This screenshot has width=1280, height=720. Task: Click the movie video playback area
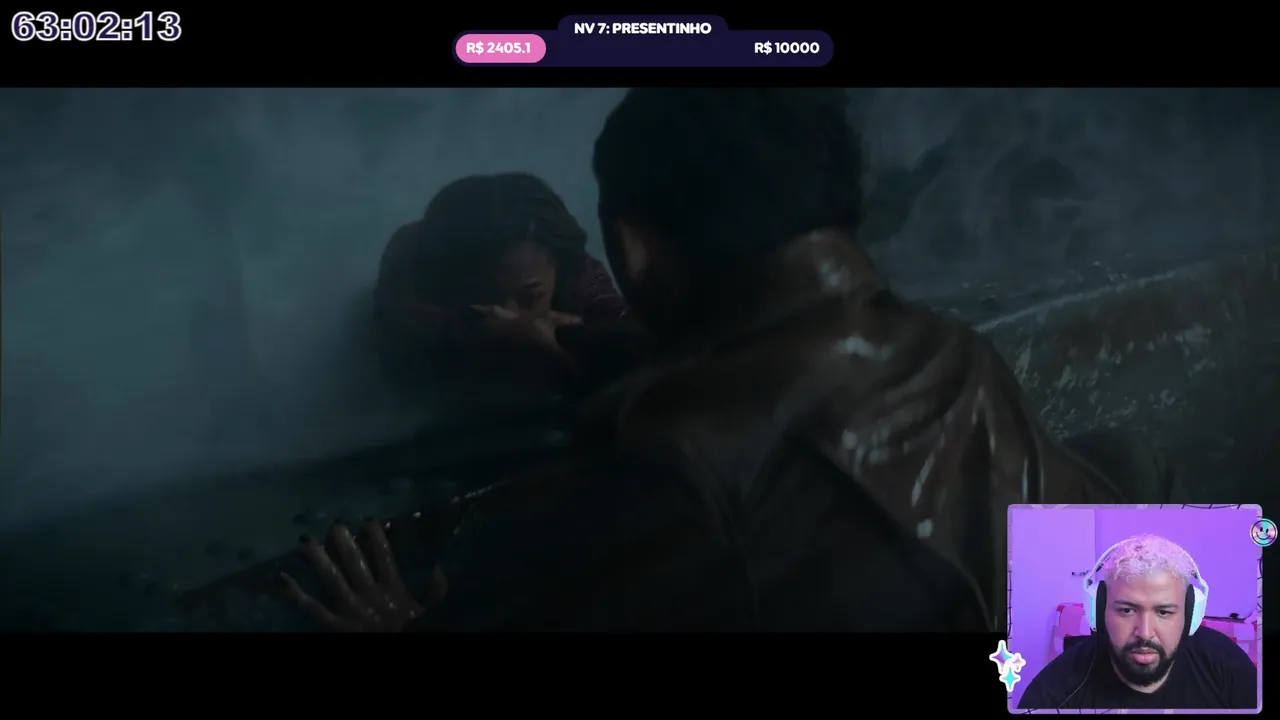tap(640, 360)
